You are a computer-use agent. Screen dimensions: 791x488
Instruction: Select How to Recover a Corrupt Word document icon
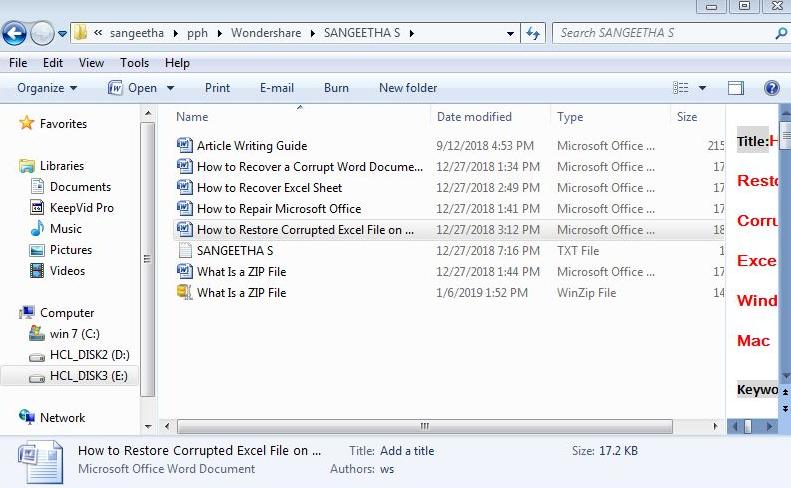click(x=185, y=166)
